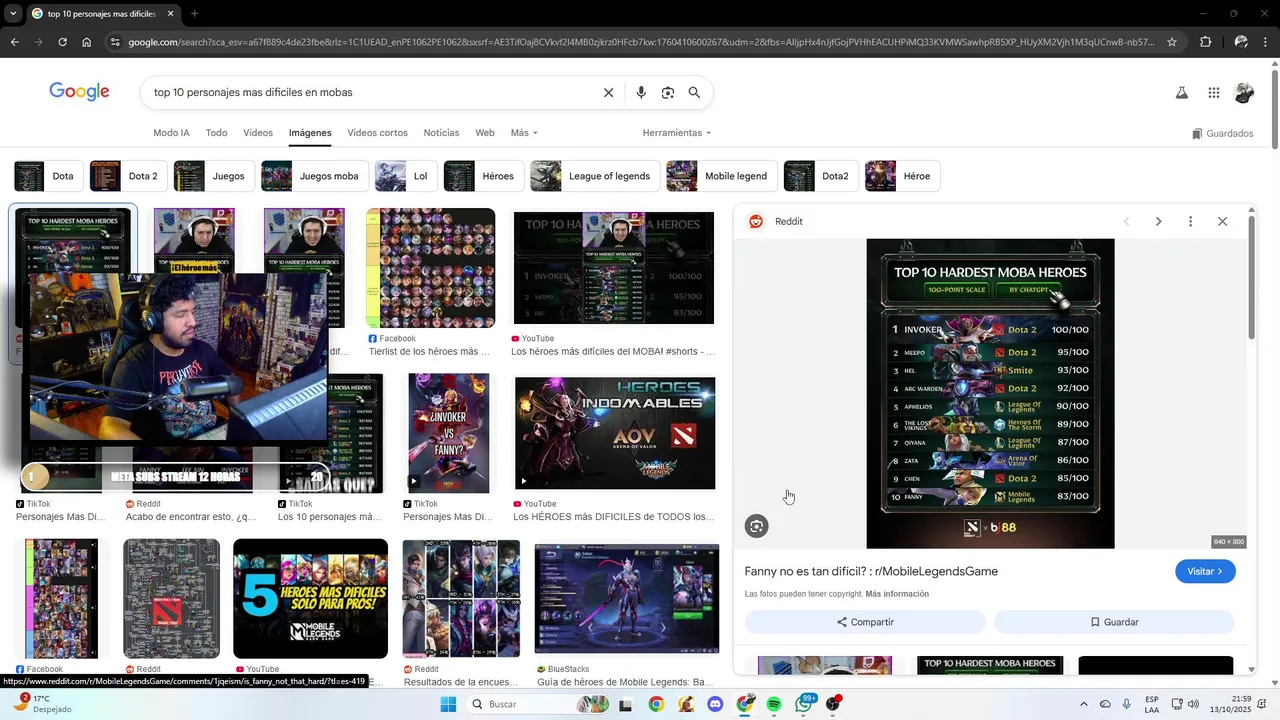Open the Facebook hero tierlist thumbnail
This screenshot has height=720, width=1280.
coord(431,268)
